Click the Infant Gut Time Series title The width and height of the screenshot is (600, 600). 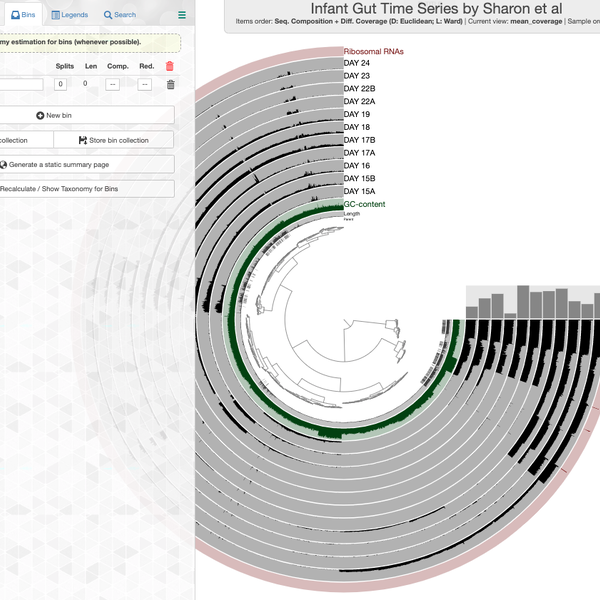point(436,8)
